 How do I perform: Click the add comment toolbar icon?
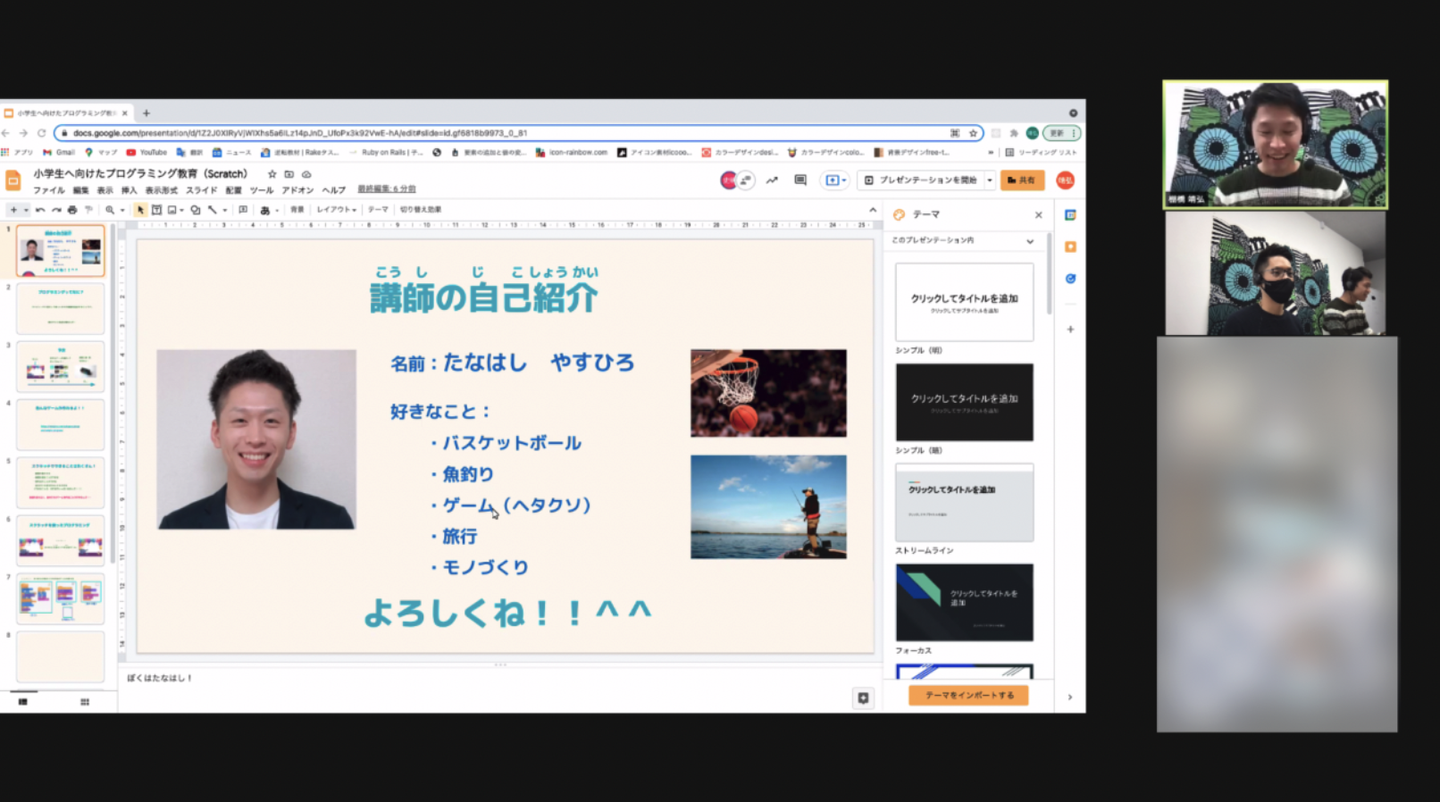(x=243, y=210)
